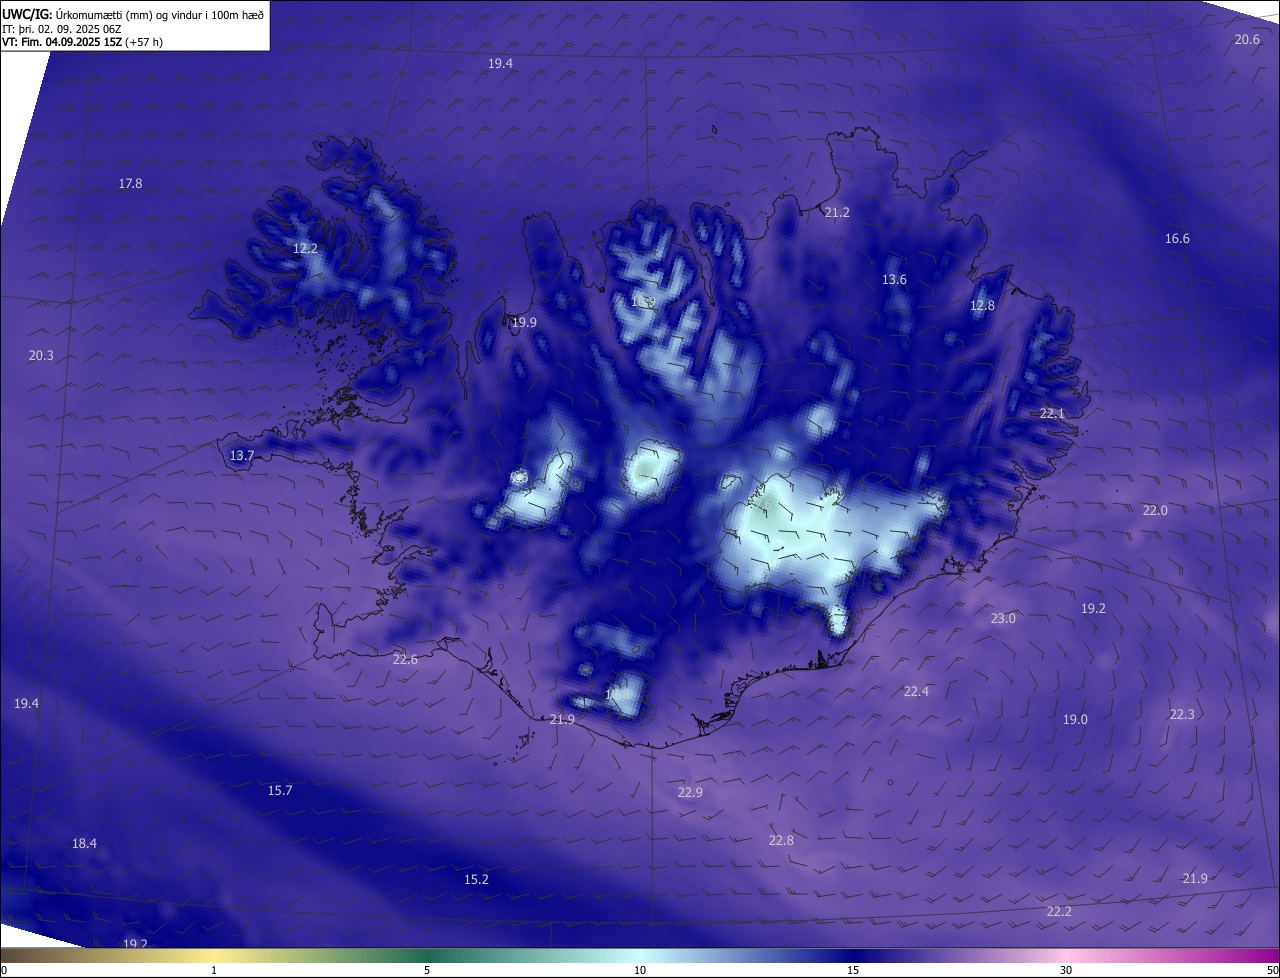Select the 18.4 value label on the map
Viewport: 1280px width, 978px height.
click(x=84, y=844)
